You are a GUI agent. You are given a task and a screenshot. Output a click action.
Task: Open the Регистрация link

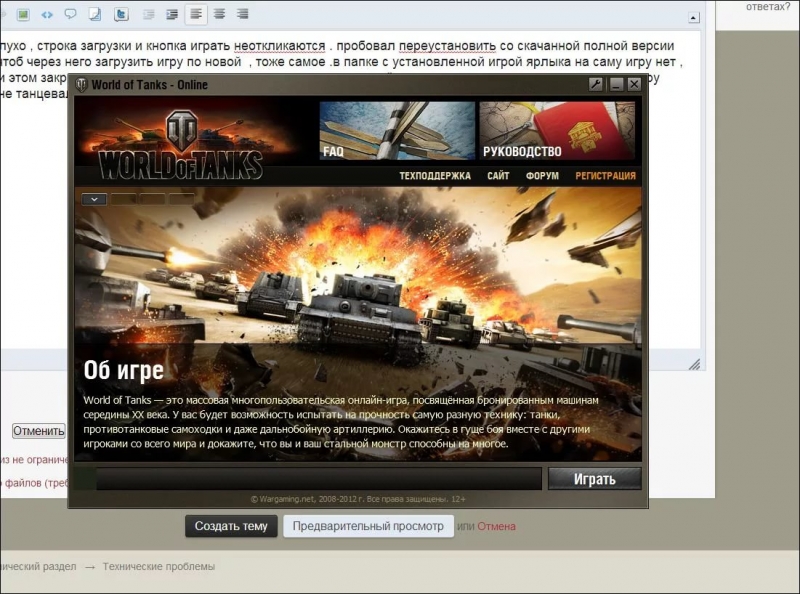(x=606, y=176)
